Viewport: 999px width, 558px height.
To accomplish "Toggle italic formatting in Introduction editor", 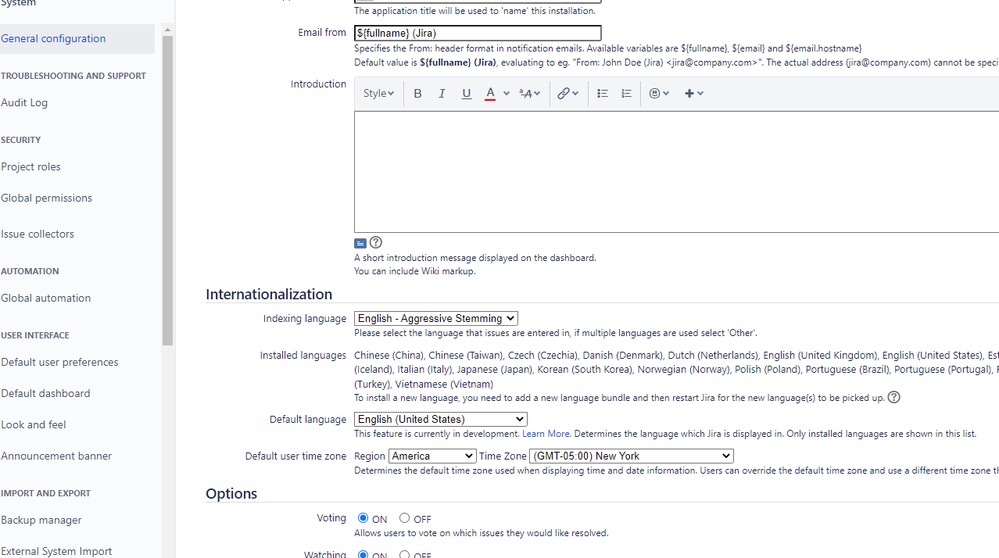I will click(442, 94).
